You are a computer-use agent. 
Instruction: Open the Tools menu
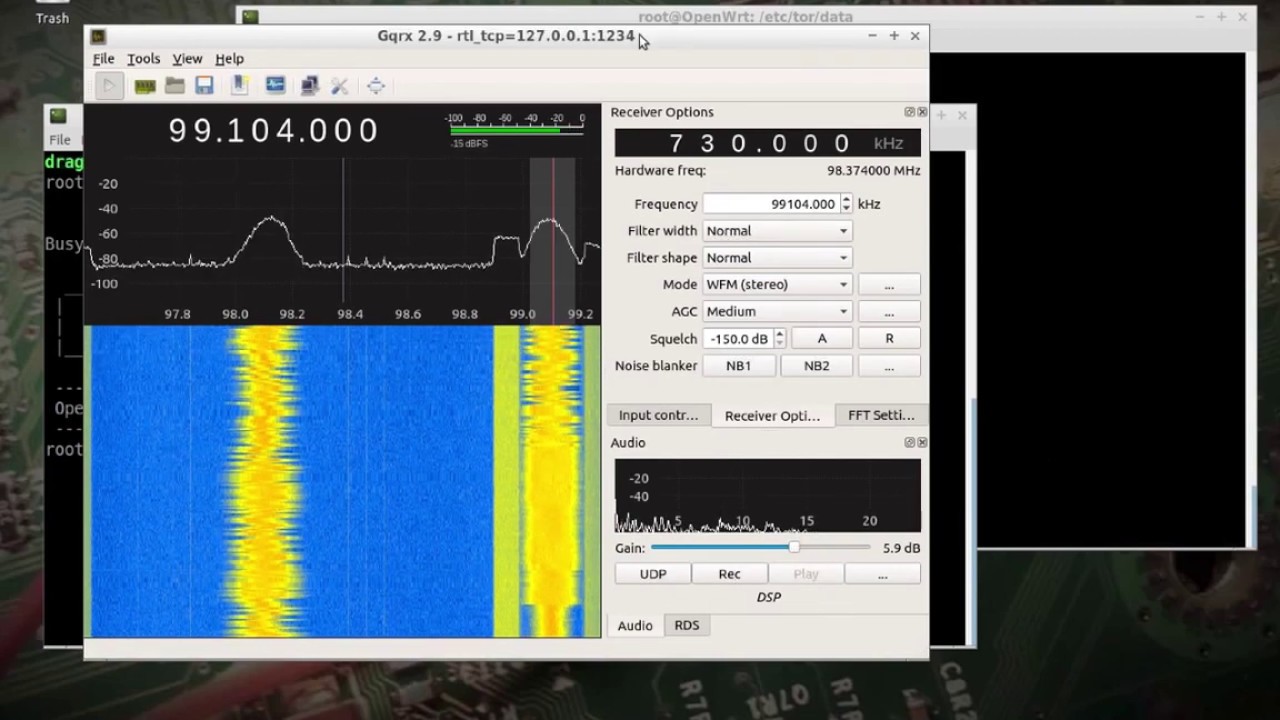point(143,59)
